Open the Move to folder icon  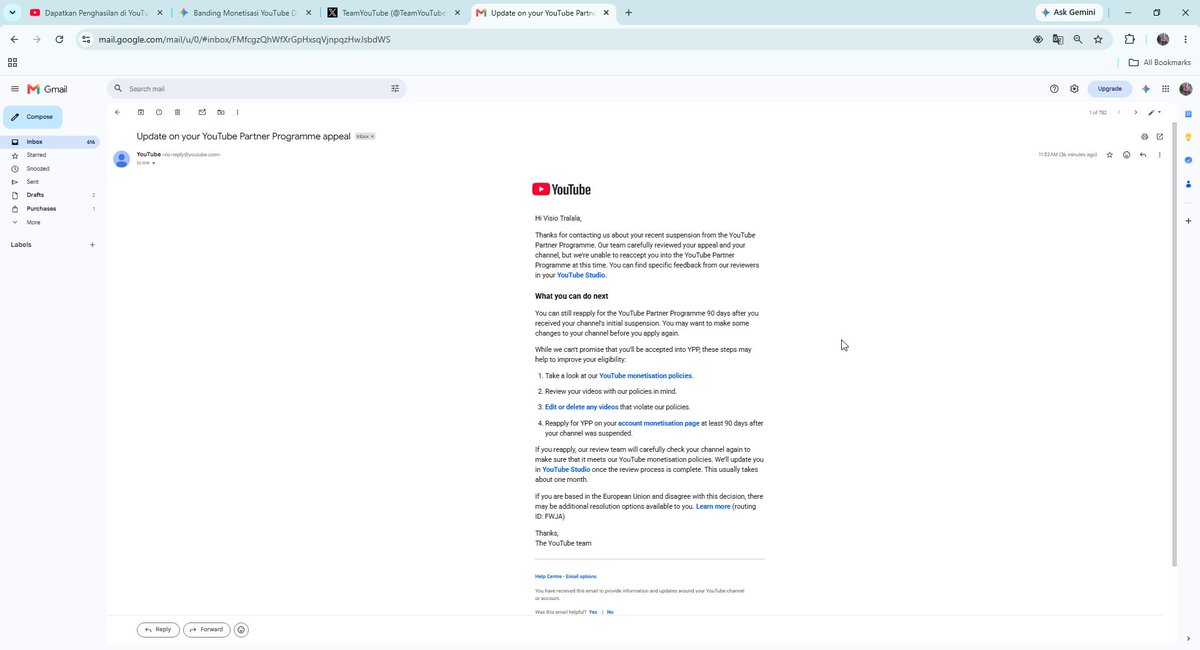[x=221, y=112]
